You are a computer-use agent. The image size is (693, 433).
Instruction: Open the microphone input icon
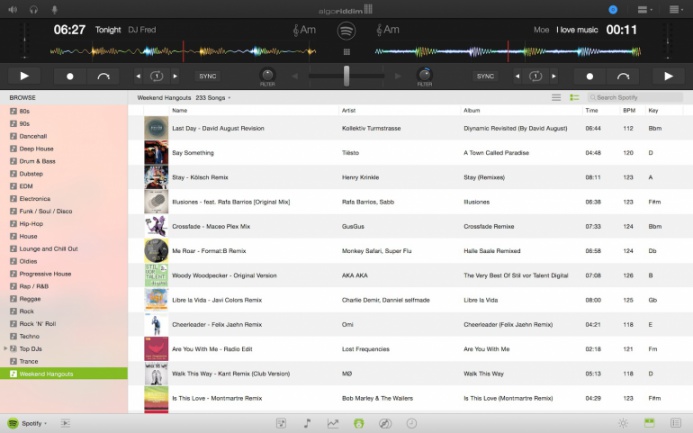click(x=55, y=9)
